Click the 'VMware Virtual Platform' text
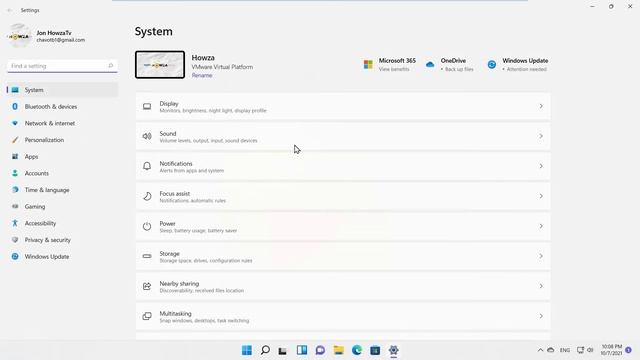This screenshot has width=640, height=360. point(222,67)
